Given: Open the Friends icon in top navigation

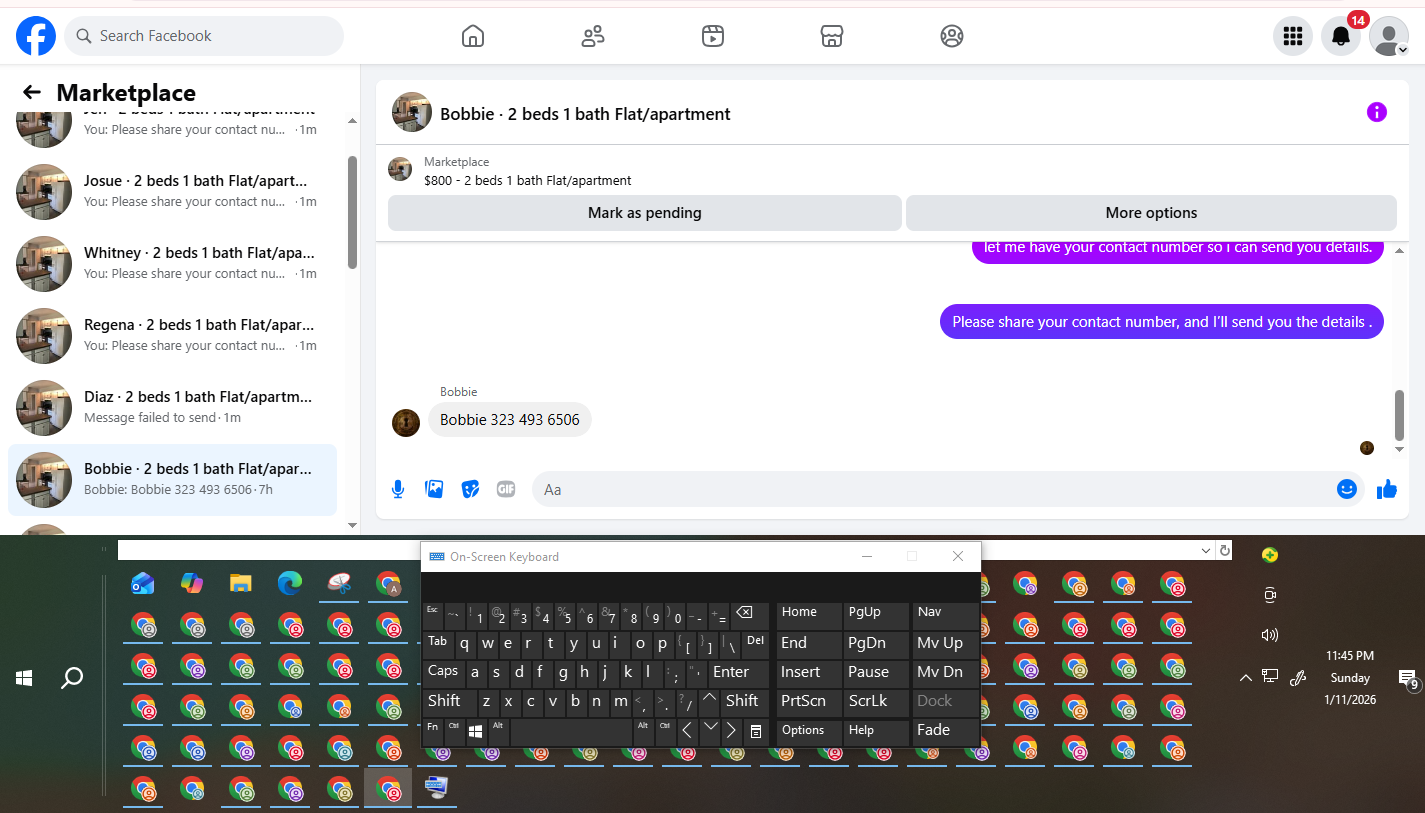Looking at the screenshot, I should click(593, 36).
